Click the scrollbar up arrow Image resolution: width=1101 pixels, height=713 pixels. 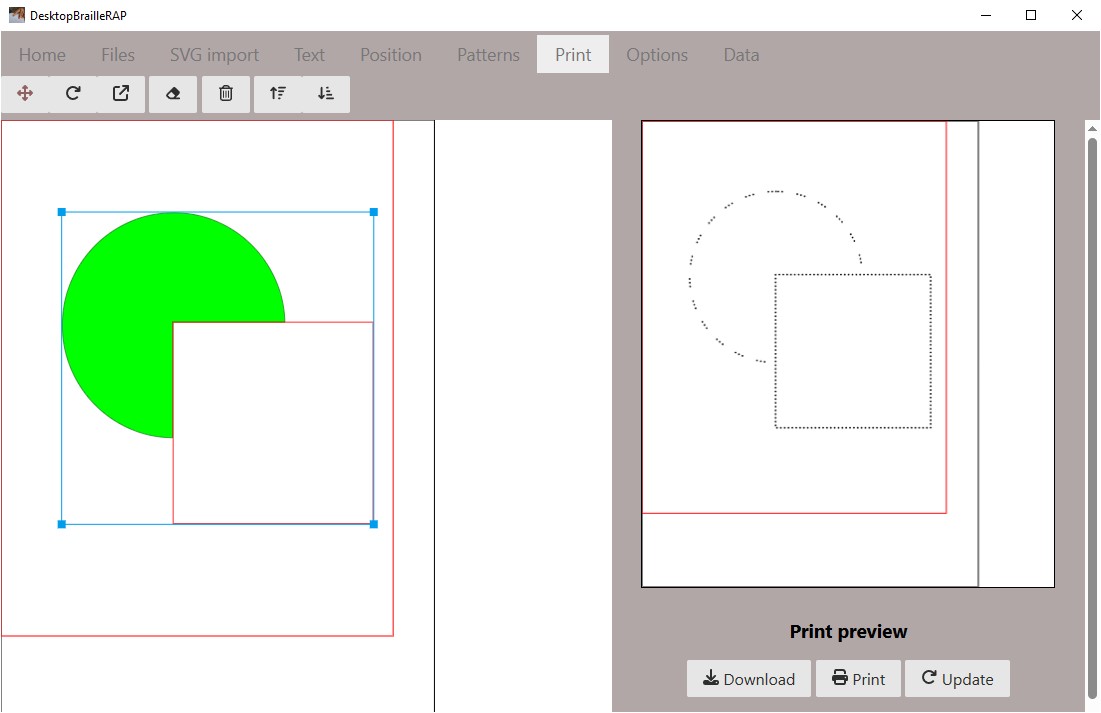1092,129
